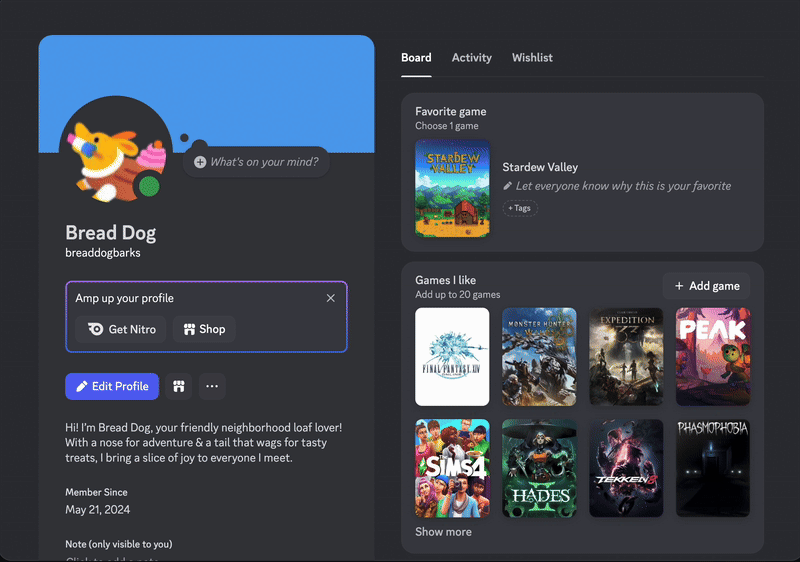Screen dimensions: 800x562
Task: Click the Bread Dog display name
Action: coord(111,233)
